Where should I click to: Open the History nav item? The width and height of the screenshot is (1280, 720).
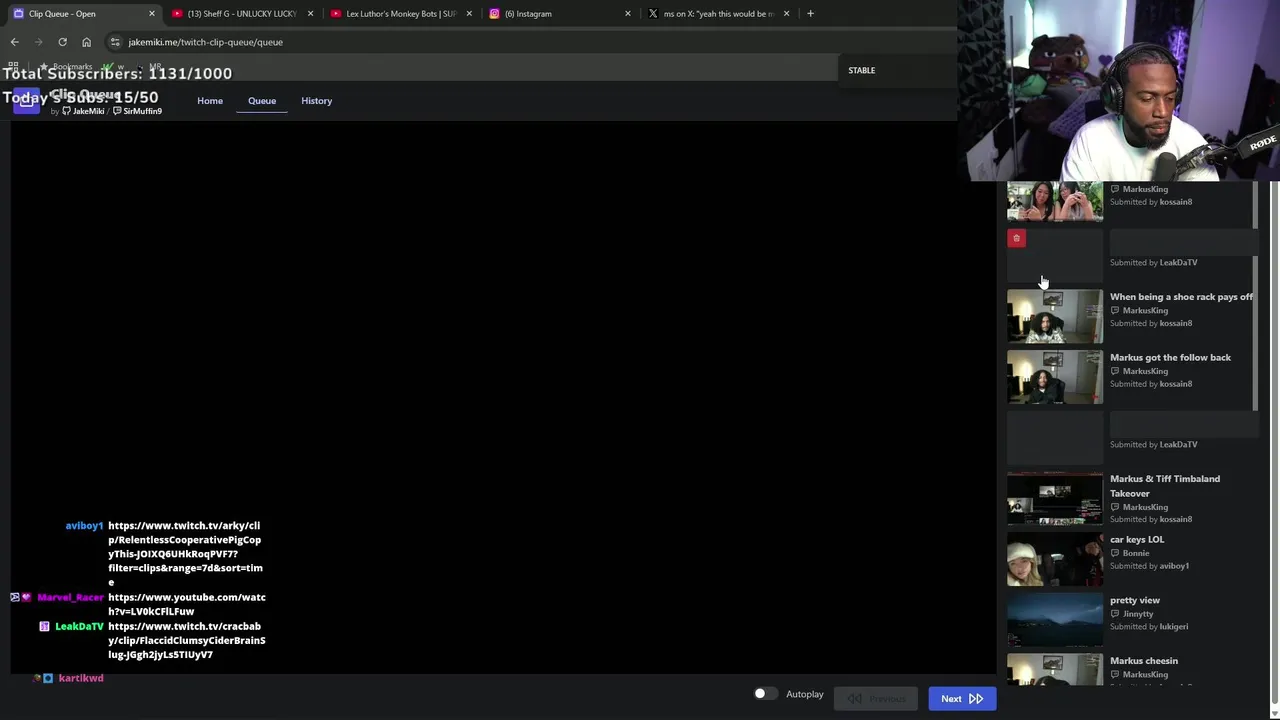pos(316,101)
